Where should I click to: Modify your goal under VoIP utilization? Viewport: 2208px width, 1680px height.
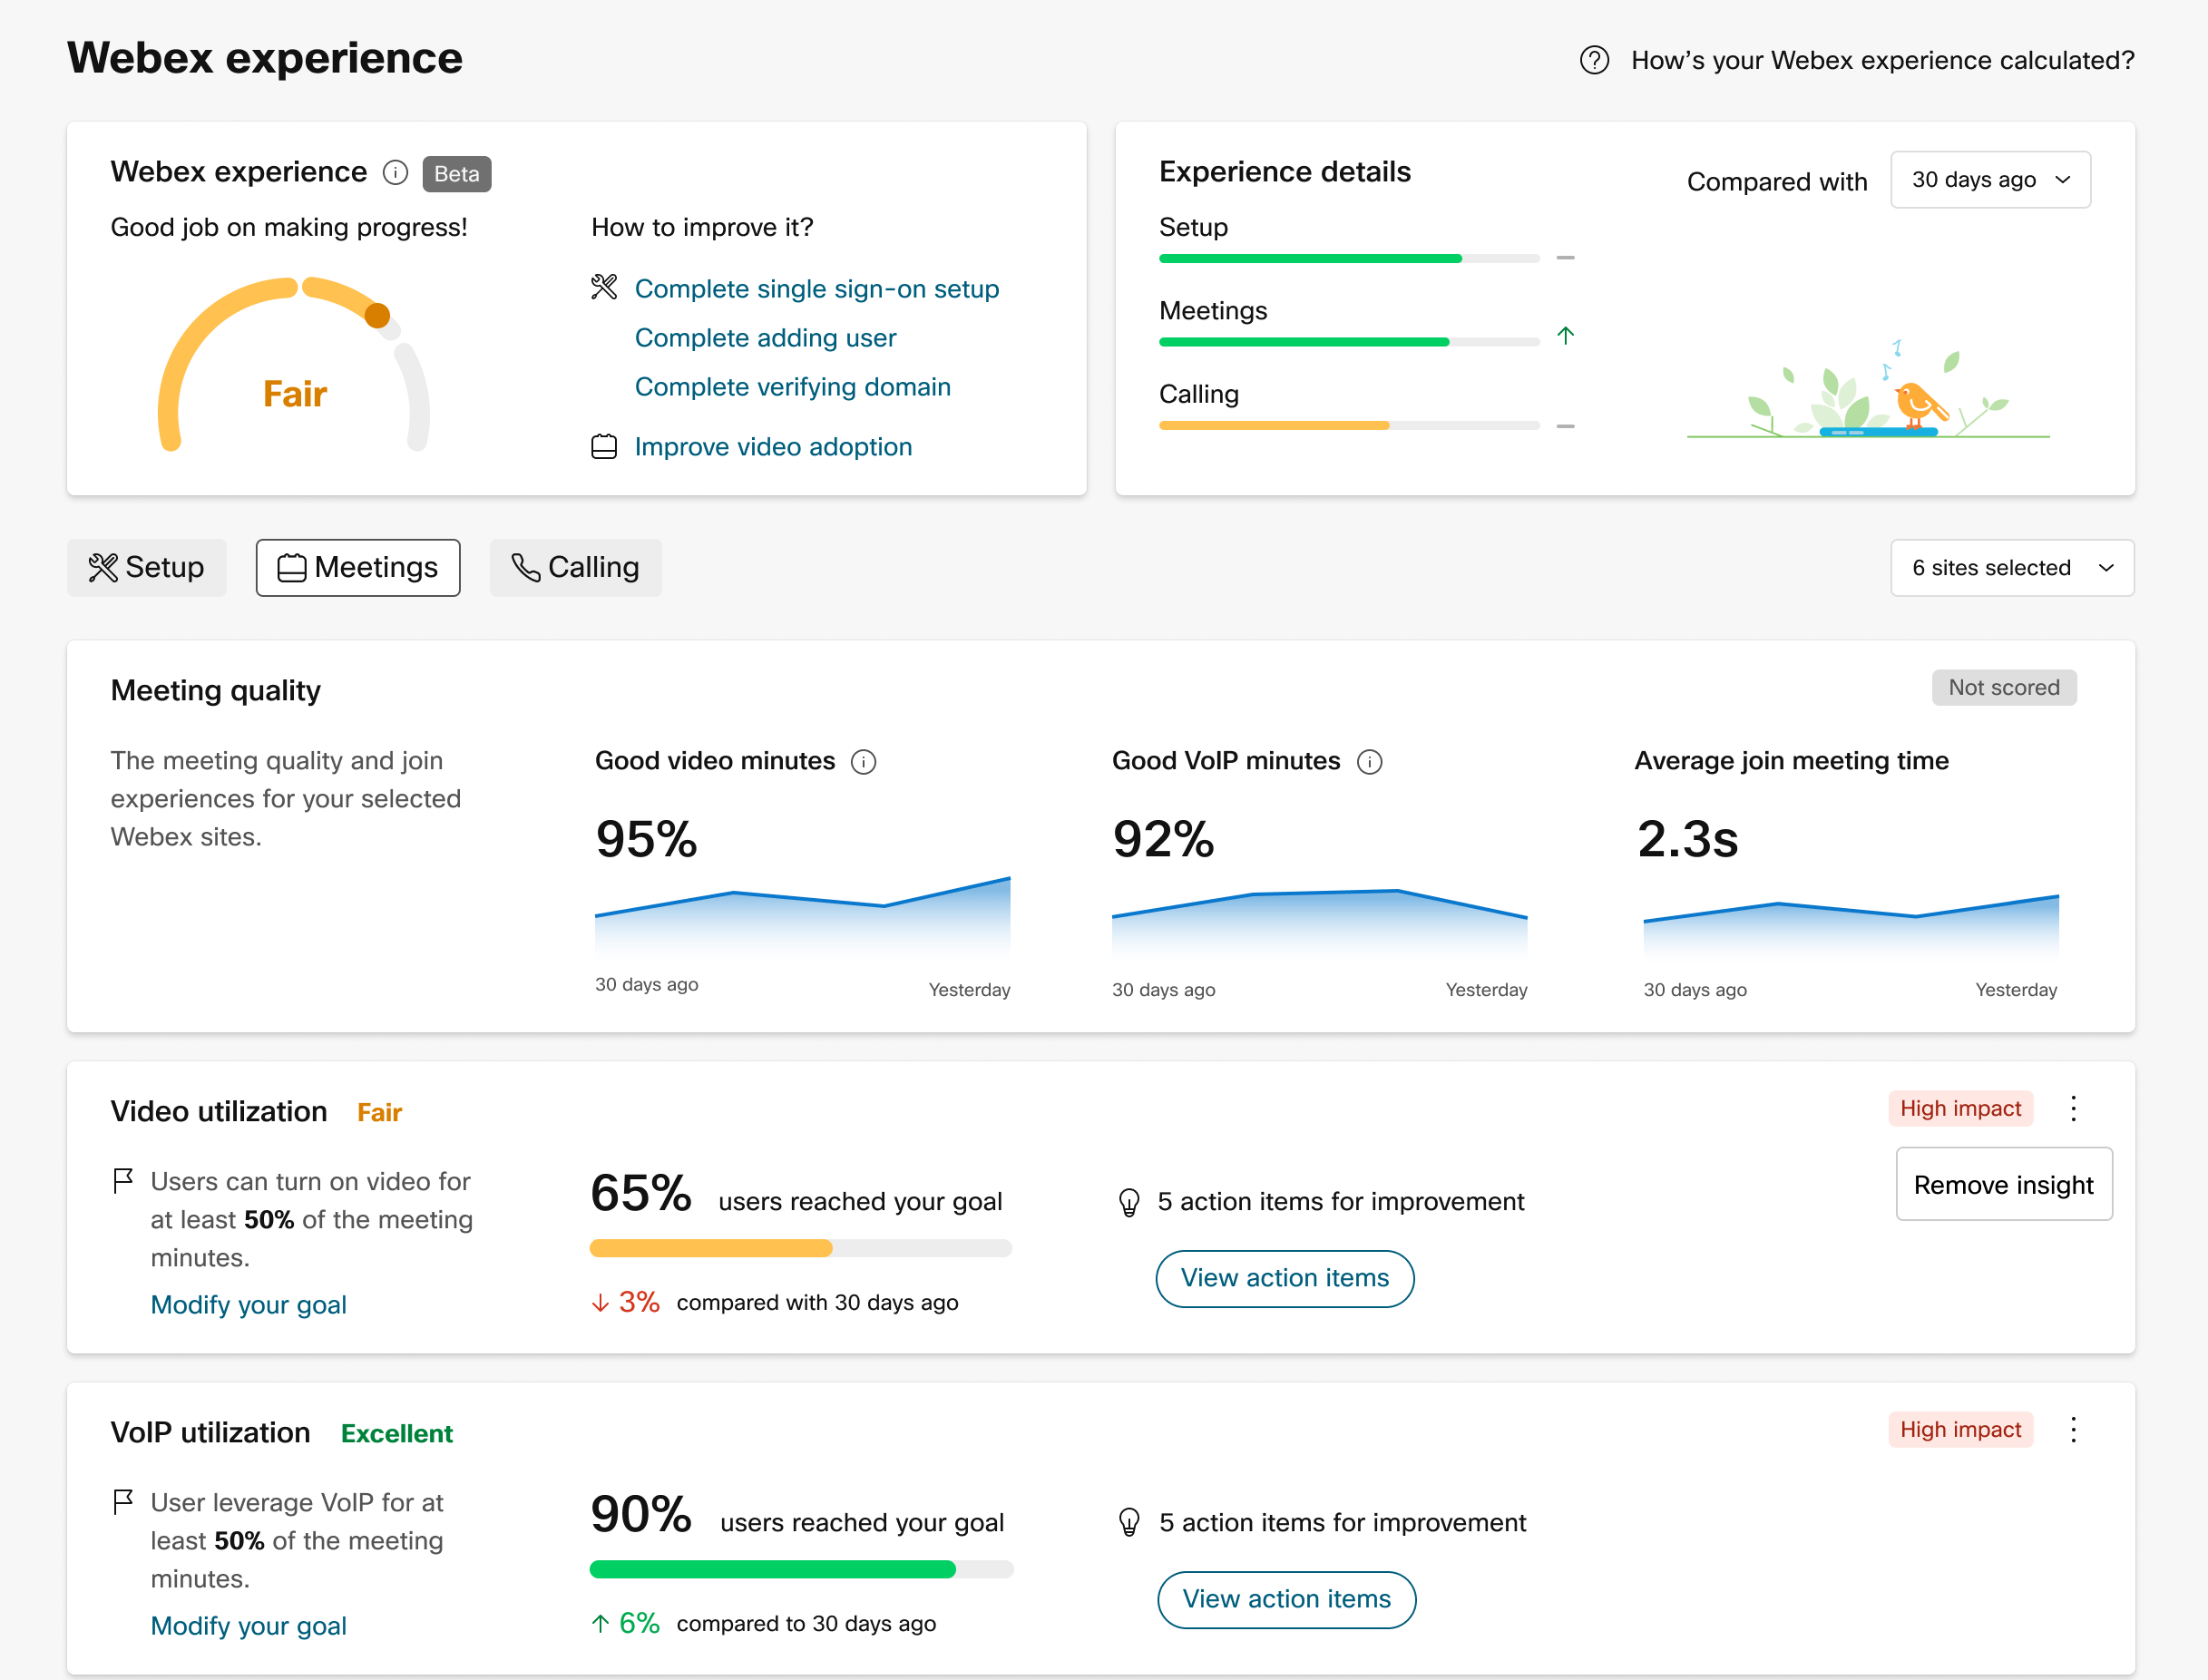coord(248,1625)
